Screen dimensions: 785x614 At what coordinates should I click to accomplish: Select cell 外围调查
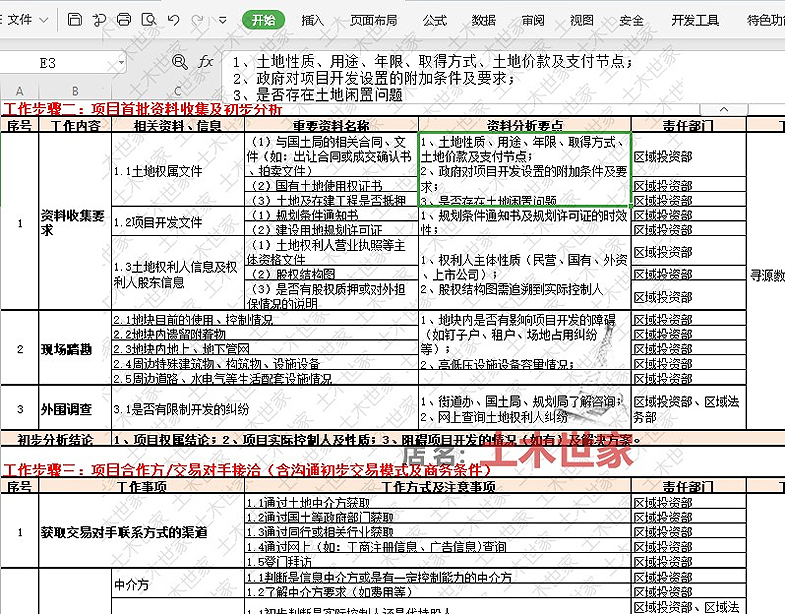pos(75,409)
